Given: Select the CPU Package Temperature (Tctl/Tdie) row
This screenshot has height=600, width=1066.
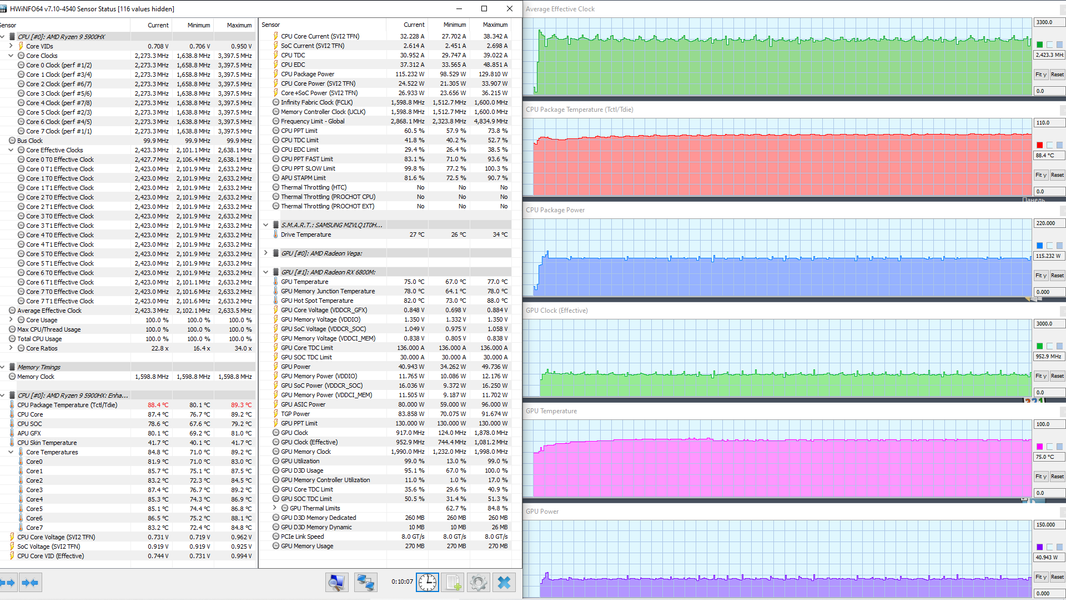Looking at the screenshot, I should coord(127,405).
